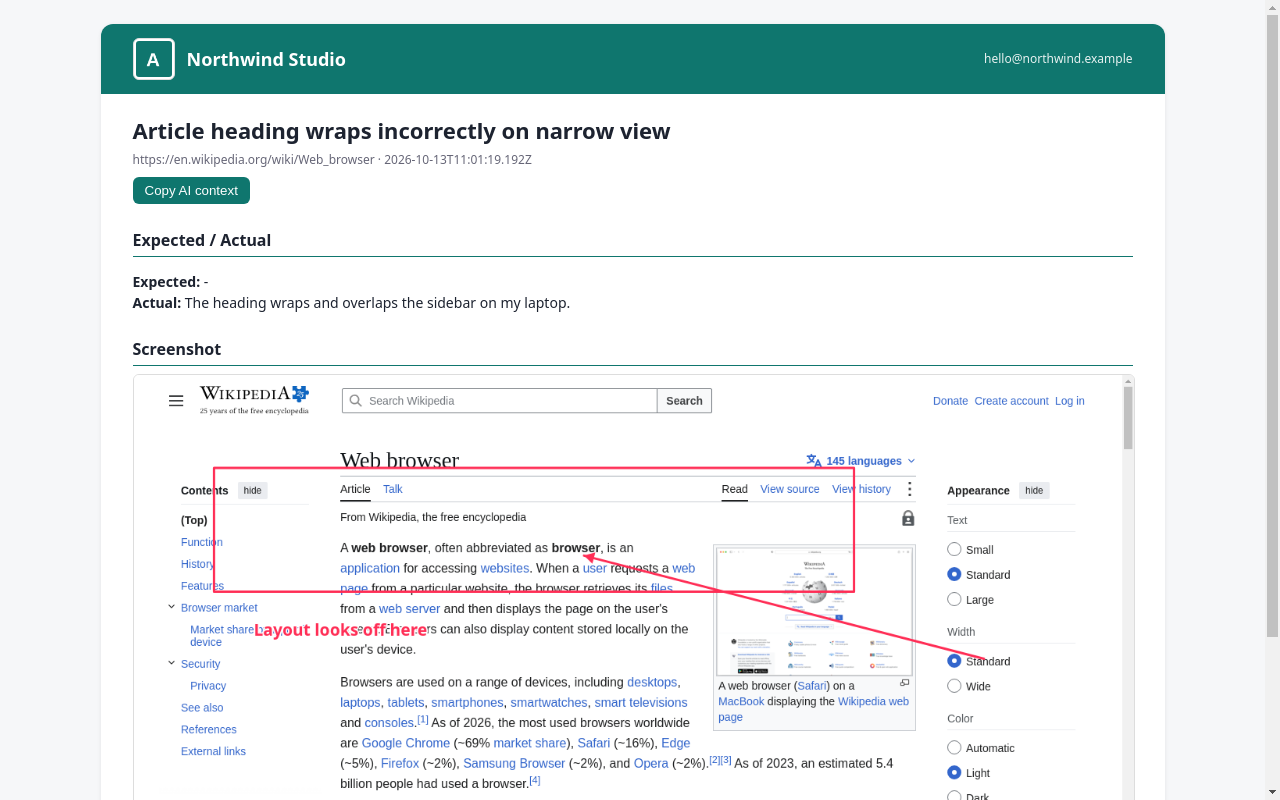Open the Wikipedia hamburger menu
The image size is (1280, 800).
tap(176, 401)
